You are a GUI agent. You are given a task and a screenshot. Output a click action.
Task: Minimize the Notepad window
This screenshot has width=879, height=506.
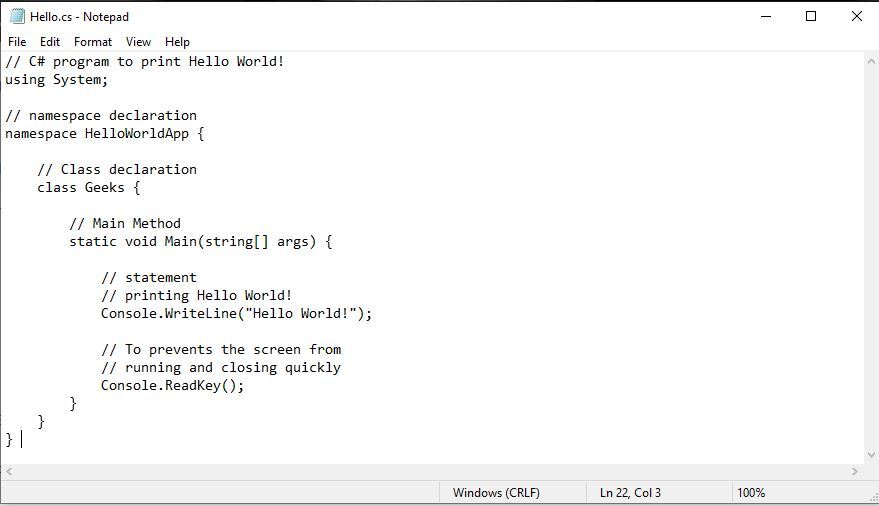(x=766, y=16)
